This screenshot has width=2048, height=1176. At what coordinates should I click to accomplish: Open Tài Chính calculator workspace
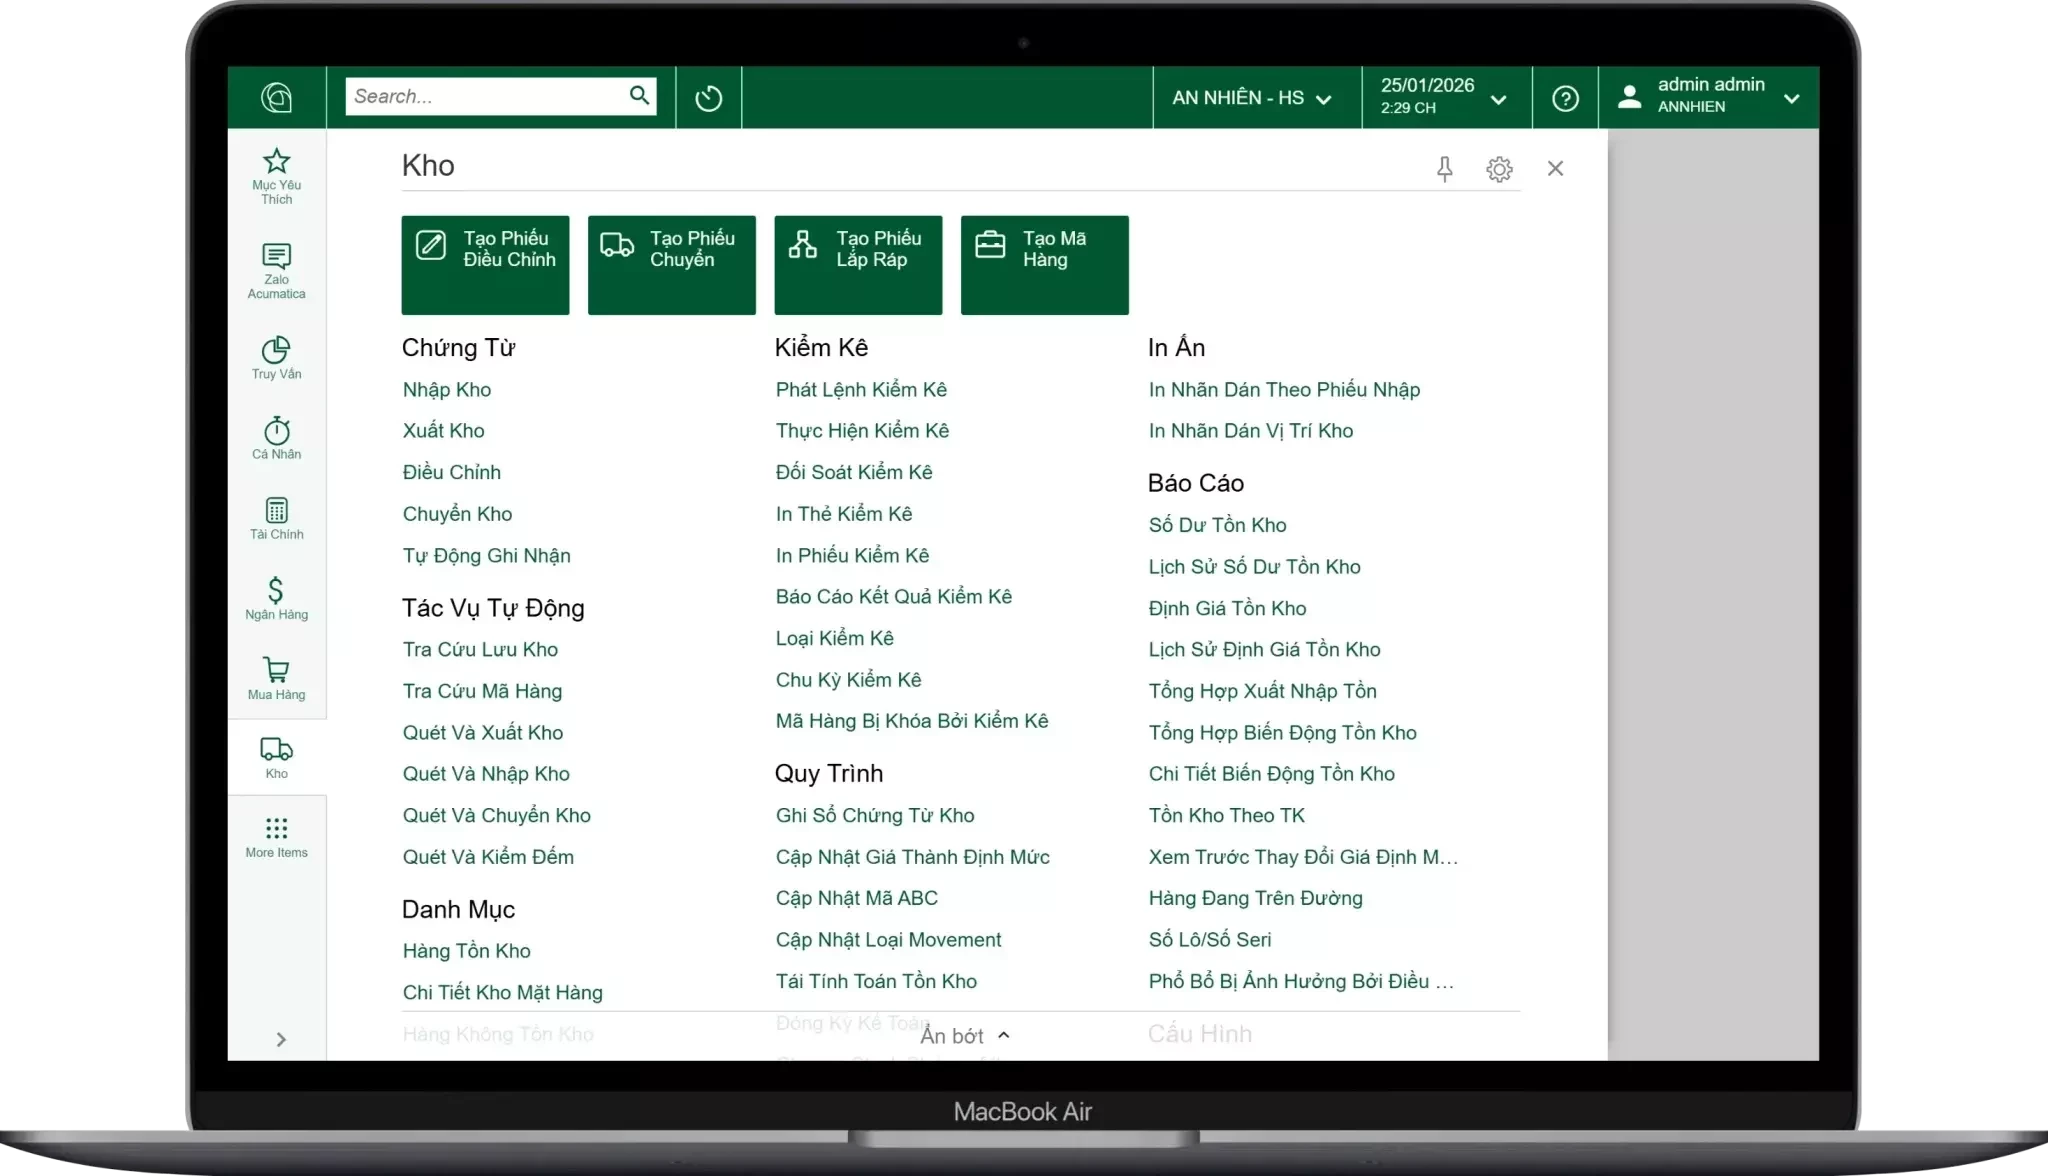pyautogui.click(x=276, y=518)
